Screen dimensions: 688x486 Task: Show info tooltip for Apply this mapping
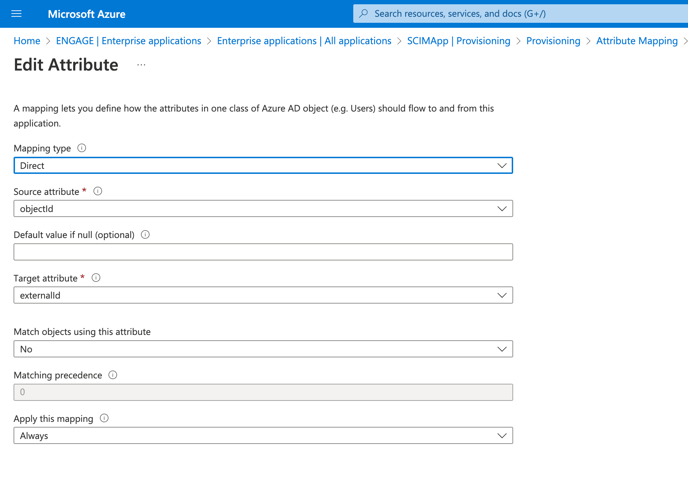104,418
